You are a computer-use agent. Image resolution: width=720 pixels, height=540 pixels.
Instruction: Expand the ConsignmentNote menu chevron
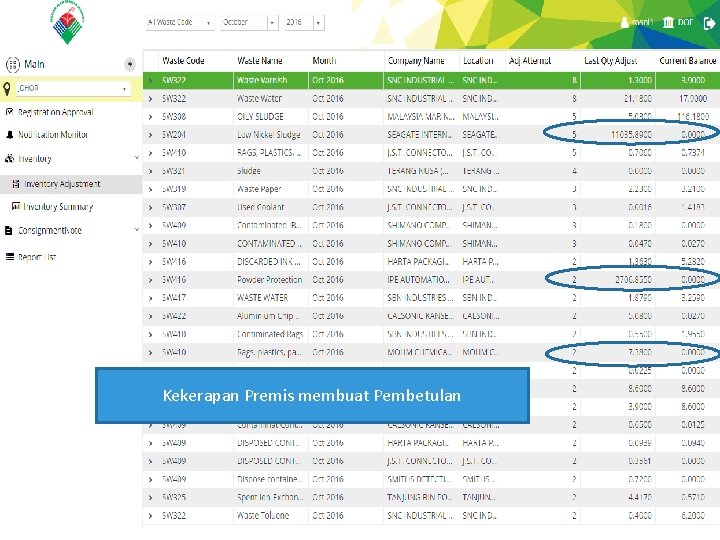pos(136,230)
